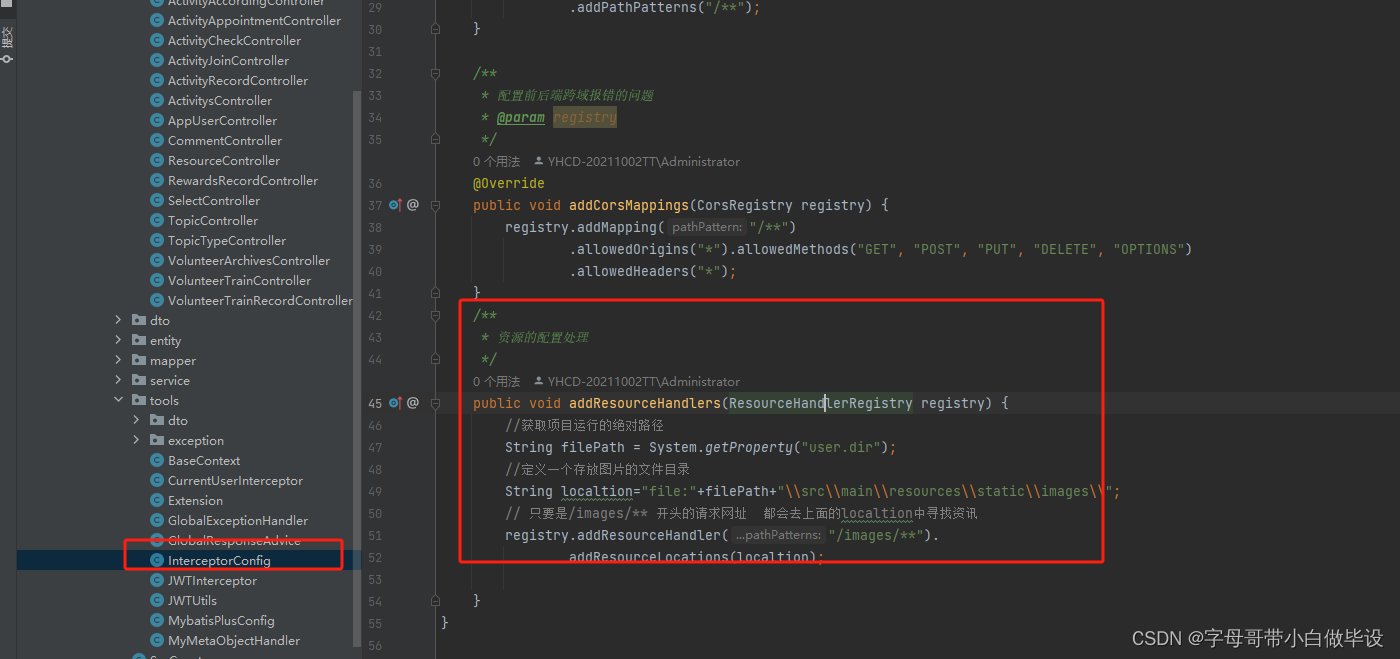Click the class icon of GlobalExceptionHandler

coord(157,520)
